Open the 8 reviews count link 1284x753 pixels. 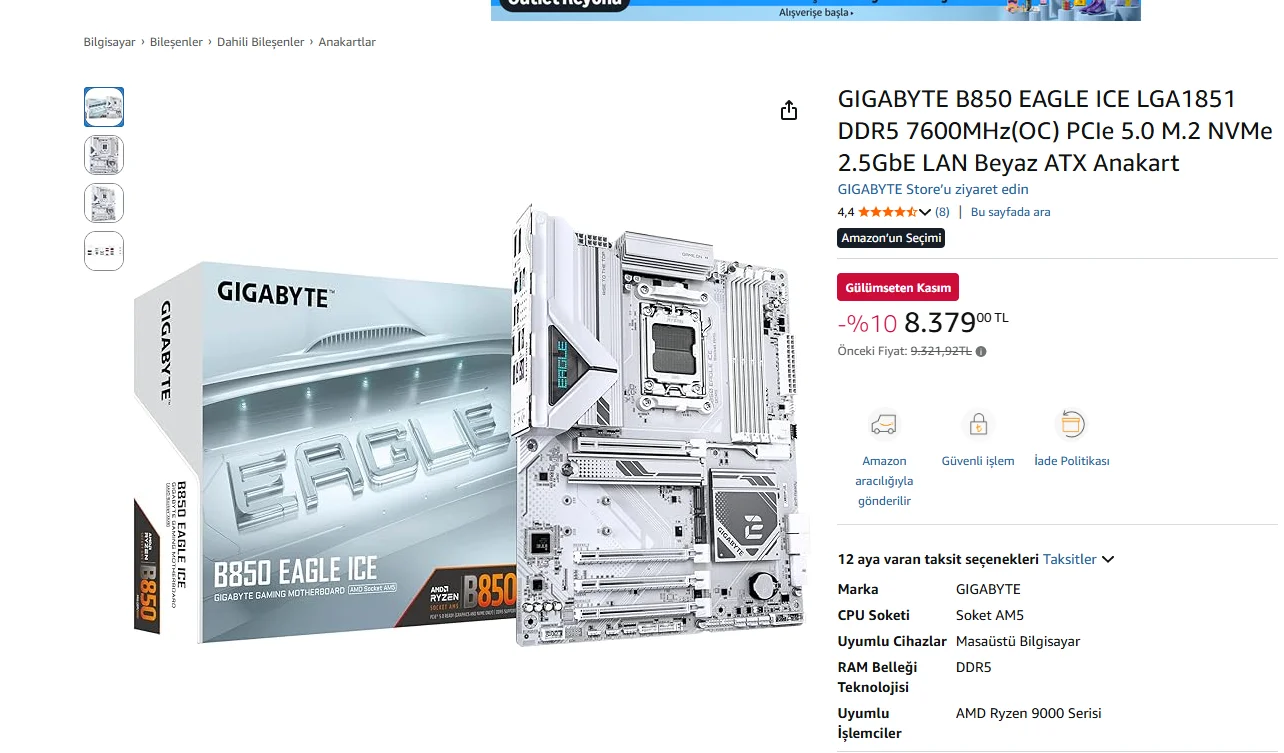tap(942, 212)
